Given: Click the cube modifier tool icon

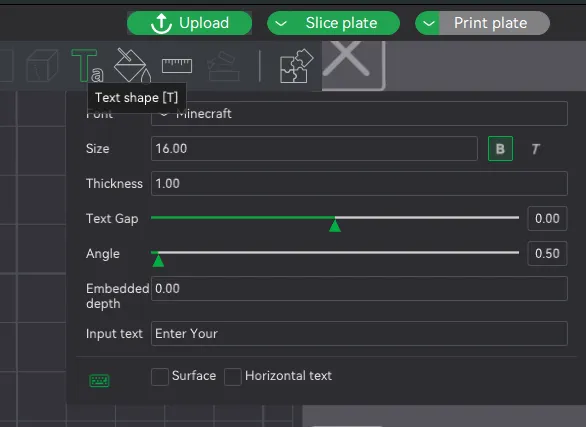Looking at the screenshot, I should coord(42,65).
